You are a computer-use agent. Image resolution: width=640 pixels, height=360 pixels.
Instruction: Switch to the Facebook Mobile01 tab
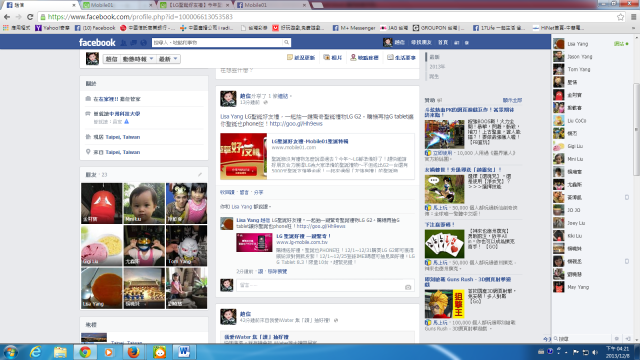coord(272,5)
